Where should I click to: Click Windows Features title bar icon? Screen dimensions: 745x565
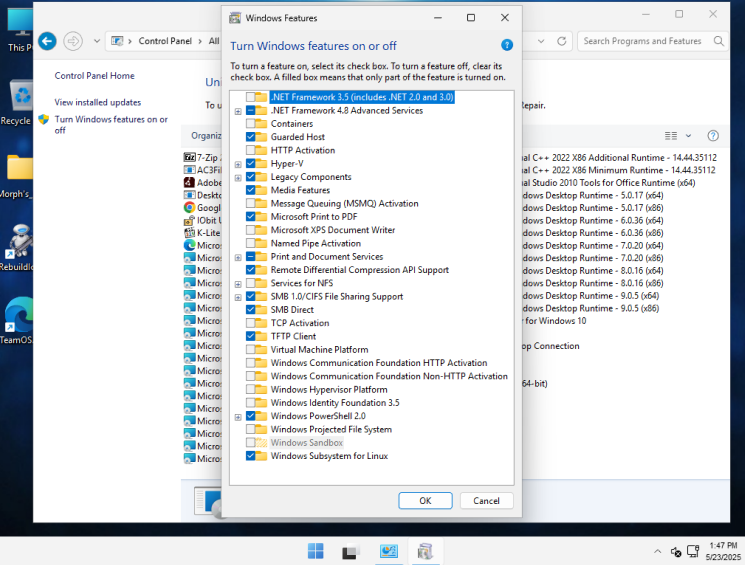click(x=235, y=18)
